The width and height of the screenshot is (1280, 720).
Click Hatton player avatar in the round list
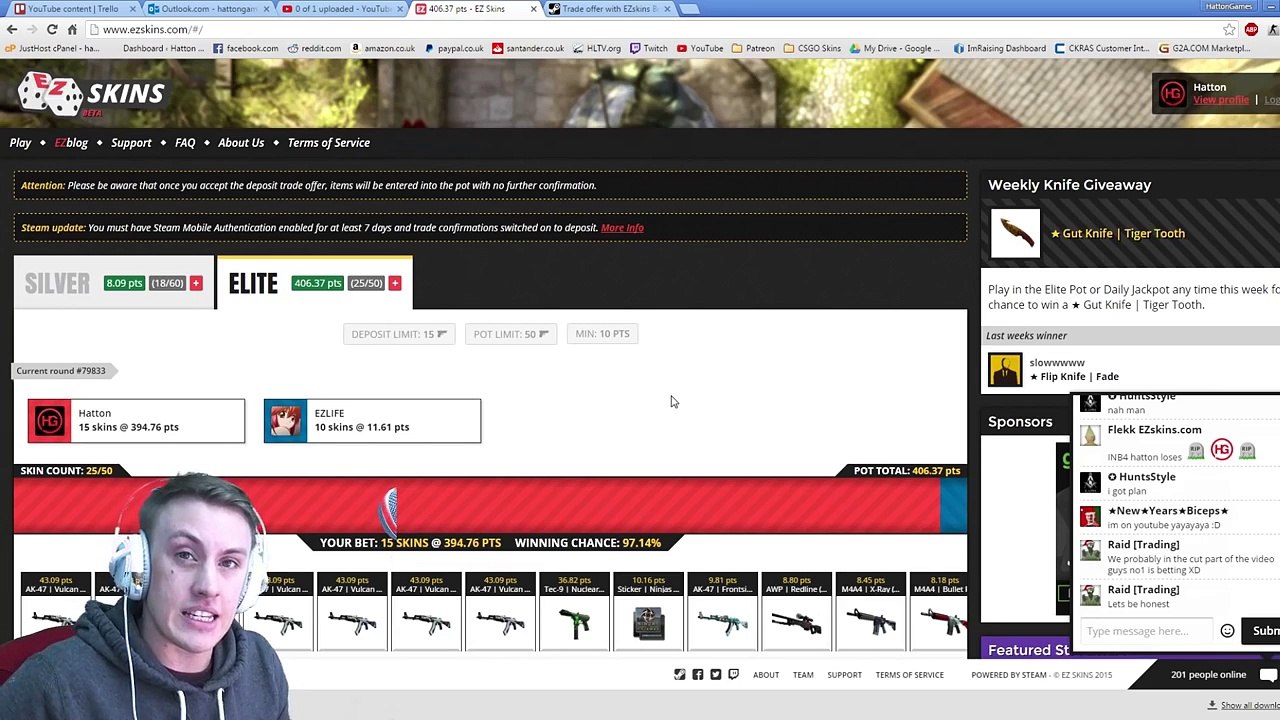[49, 421]
